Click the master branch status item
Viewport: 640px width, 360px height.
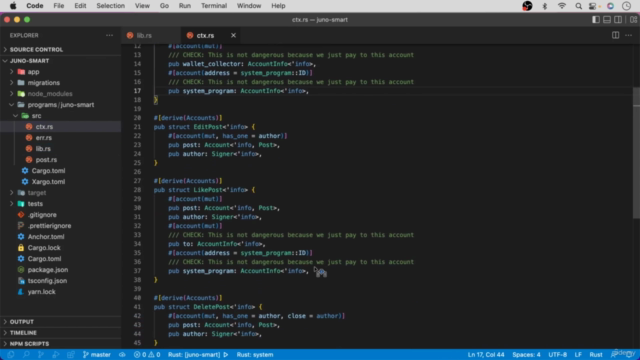tap(97, 355)
